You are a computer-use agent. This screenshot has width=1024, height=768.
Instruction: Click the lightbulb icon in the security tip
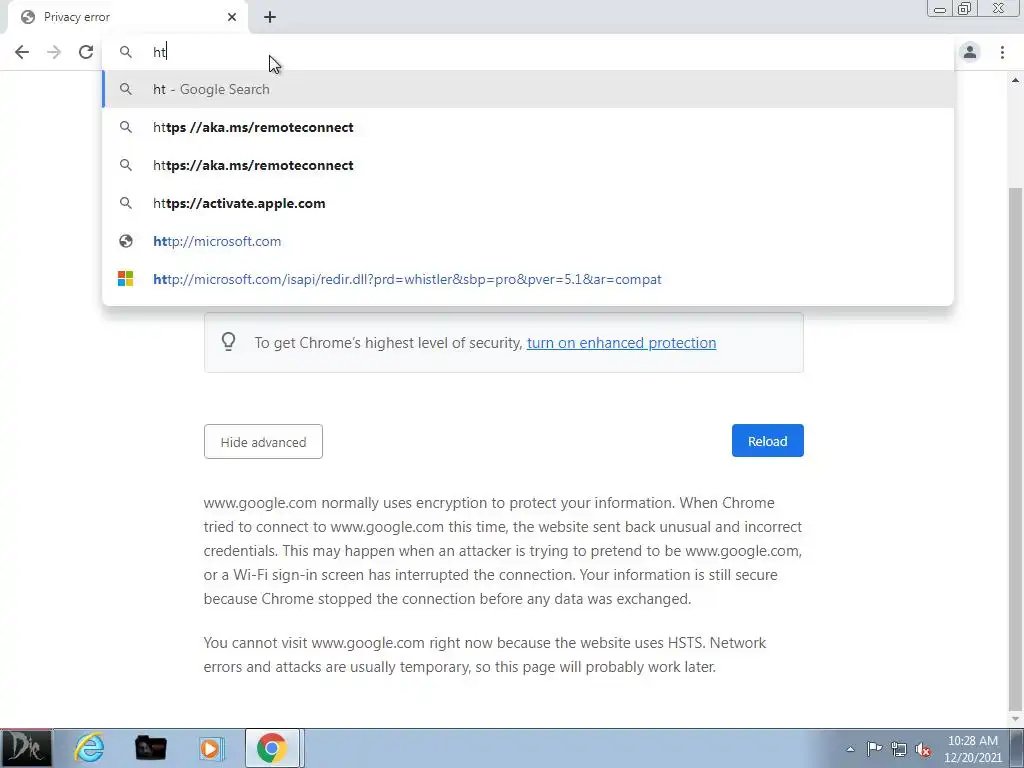point(229,342)
